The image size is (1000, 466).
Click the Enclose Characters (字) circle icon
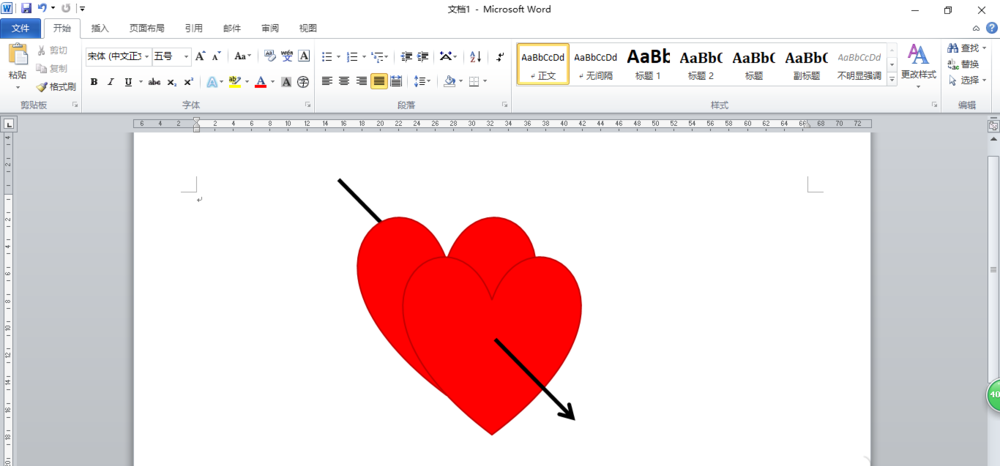[303, 82]
